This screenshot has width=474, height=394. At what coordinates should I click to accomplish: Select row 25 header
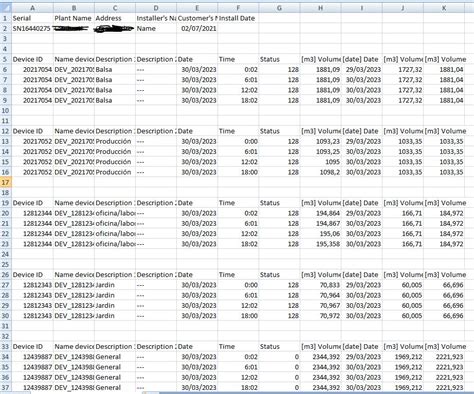coord(6,264)
